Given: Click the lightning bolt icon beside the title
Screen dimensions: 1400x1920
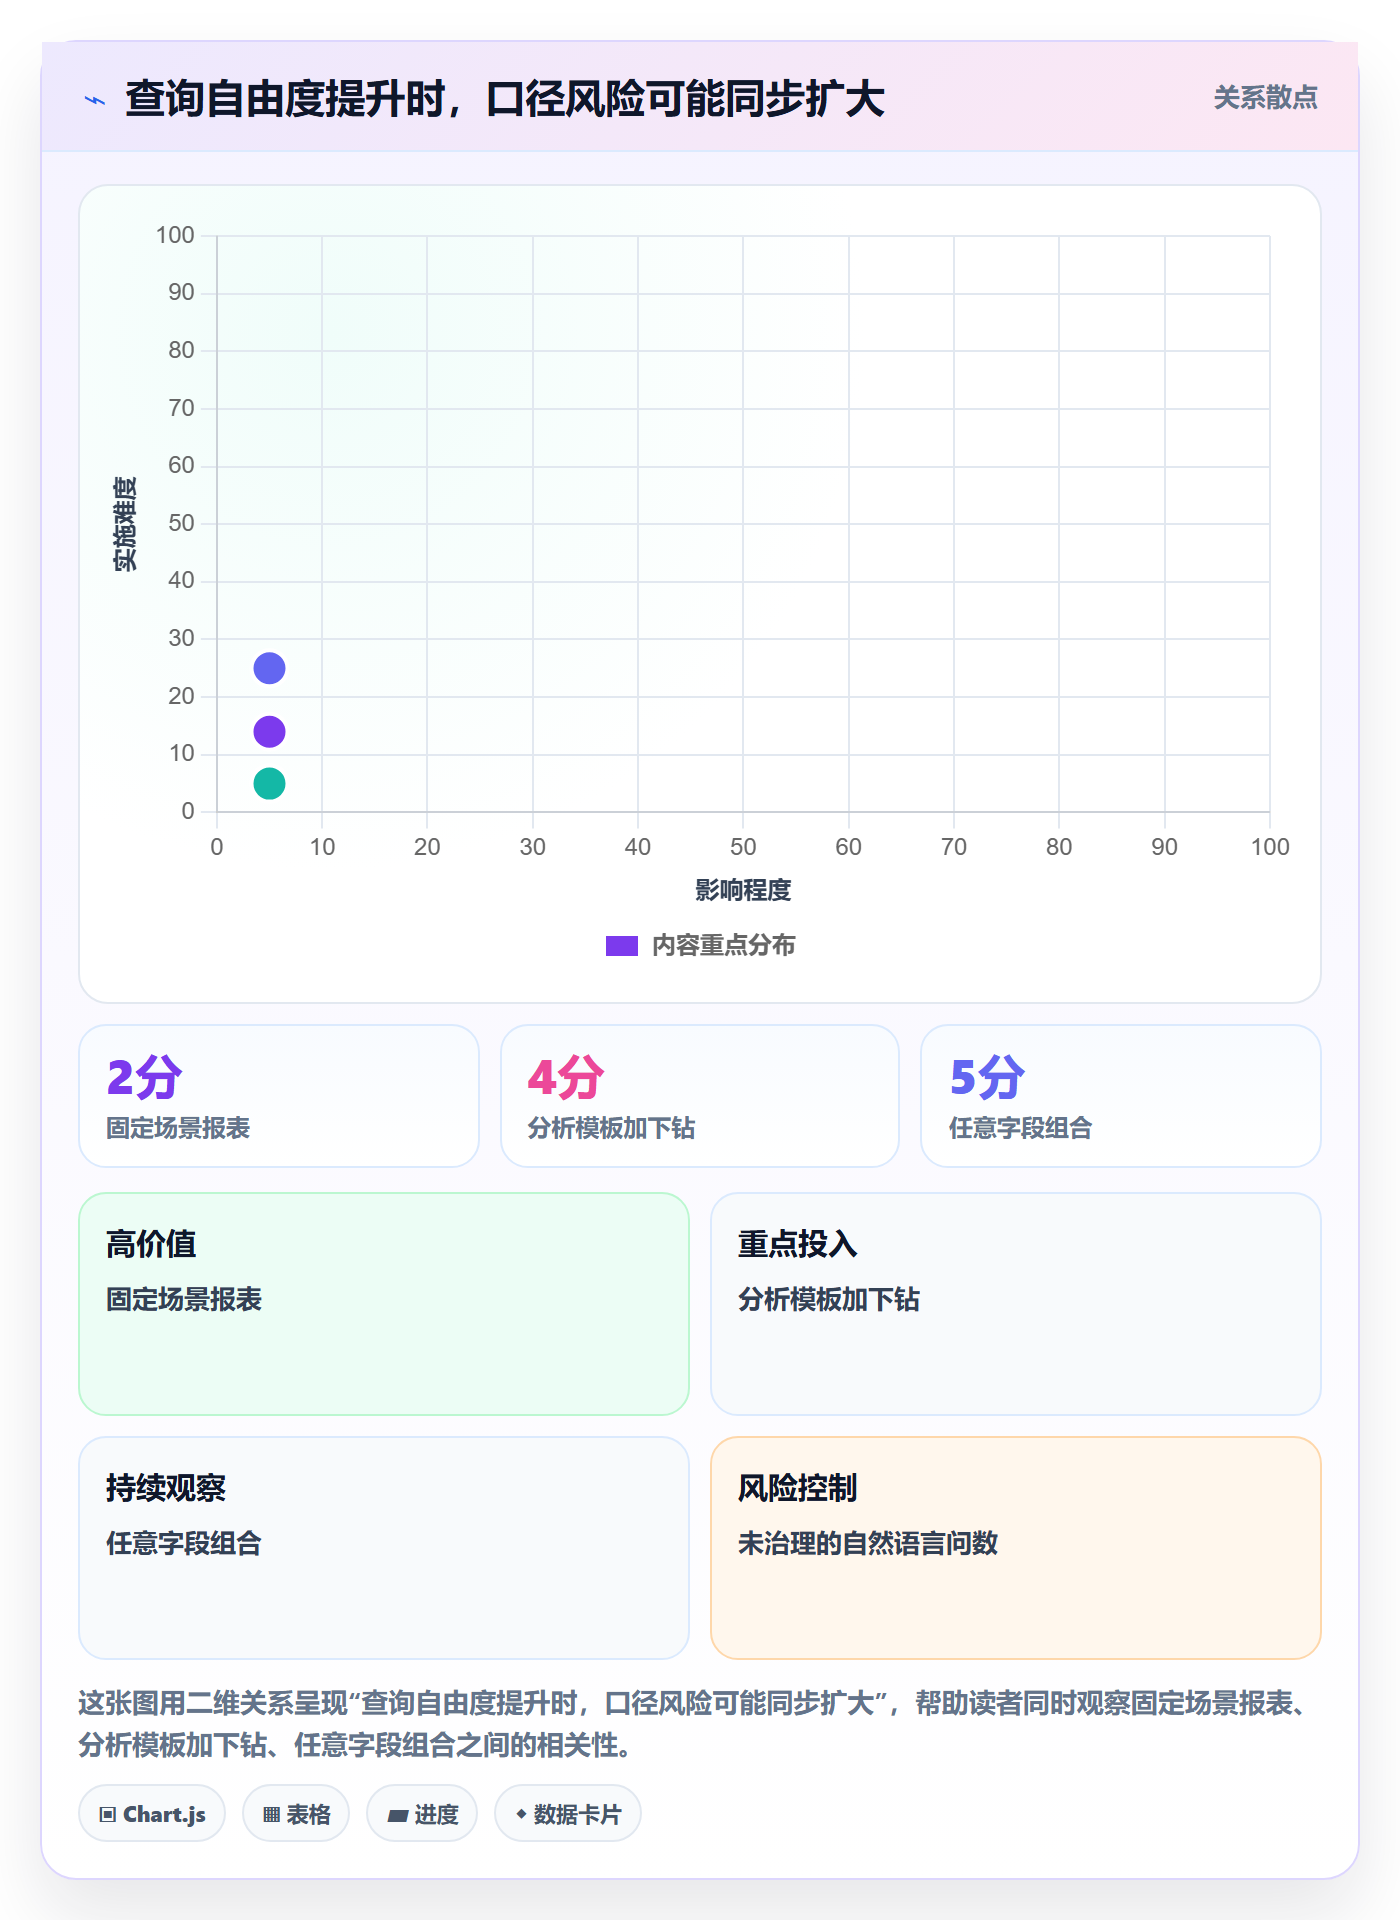Looking at the screenshot, I should (x=95, y=100).
